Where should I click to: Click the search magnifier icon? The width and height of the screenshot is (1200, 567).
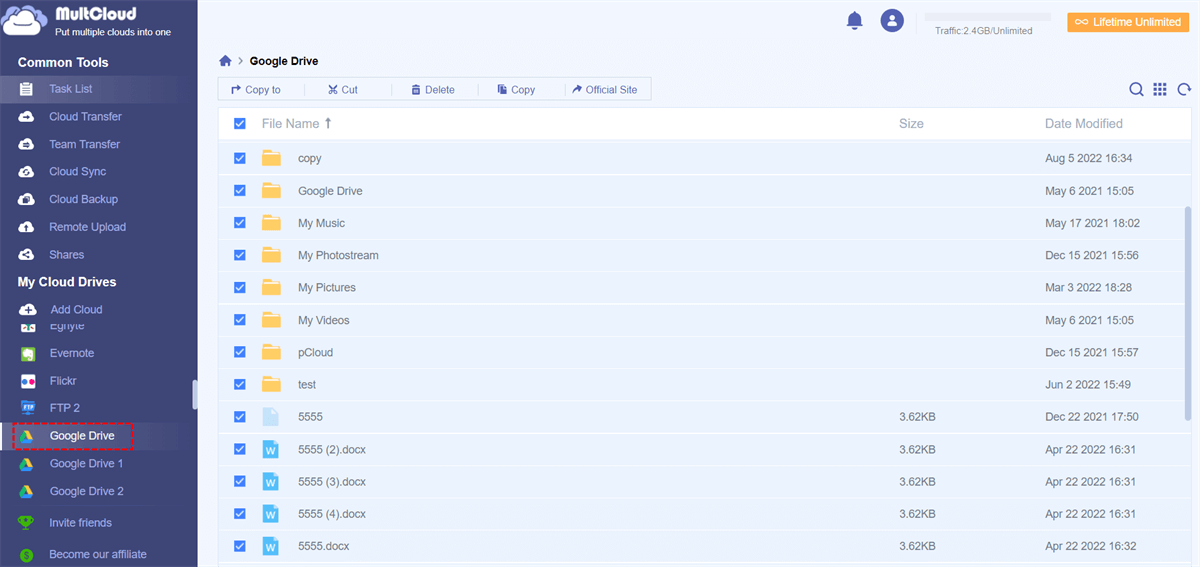tap(1136, 89)
